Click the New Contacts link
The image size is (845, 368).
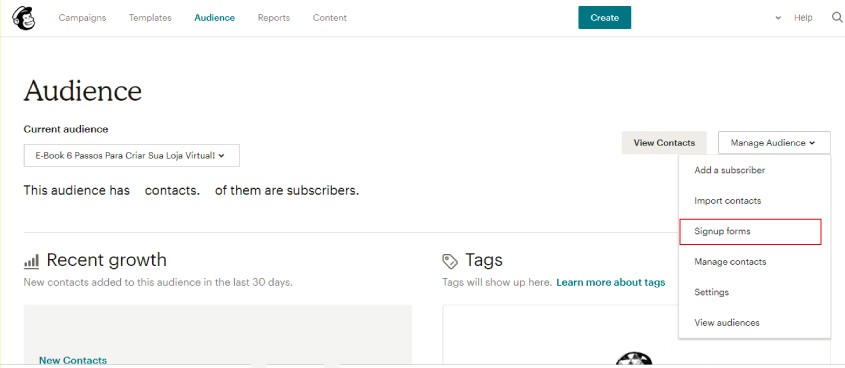(73, 360)
